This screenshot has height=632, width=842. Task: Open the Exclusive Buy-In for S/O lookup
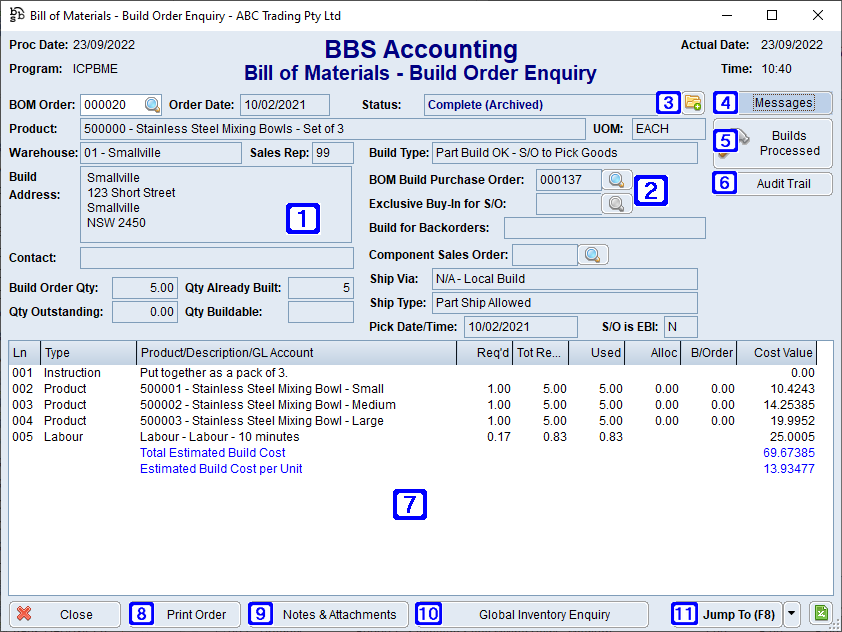[617, 203]
